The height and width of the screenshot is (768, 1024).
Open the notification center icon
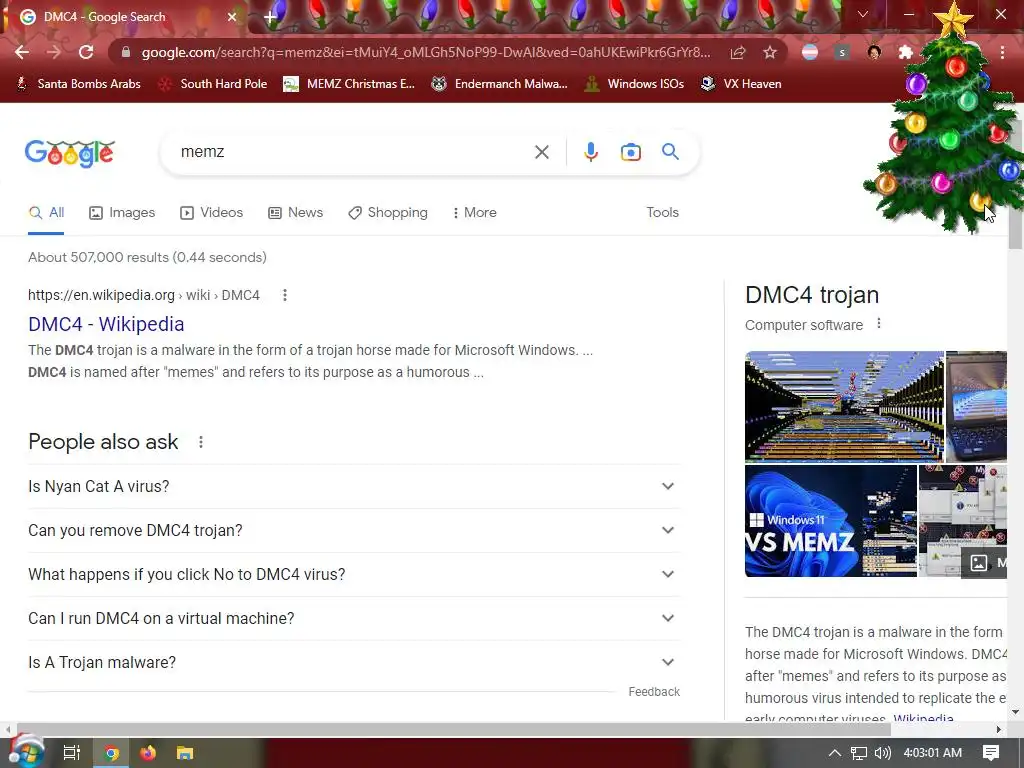(x=991, y=753)
